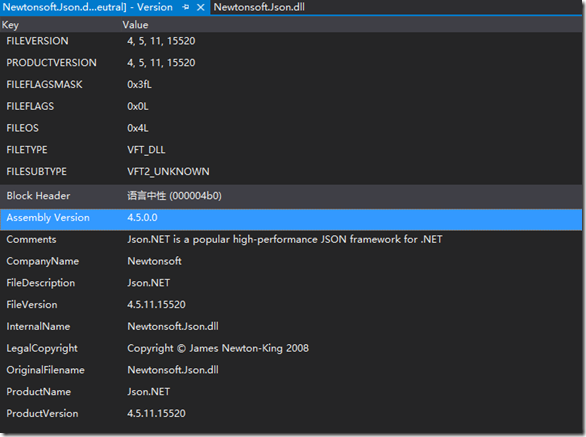Viewport: 586px width, 437px height.
Task: Pin the Version tab with the pin icon
Action: click(186, 7)
